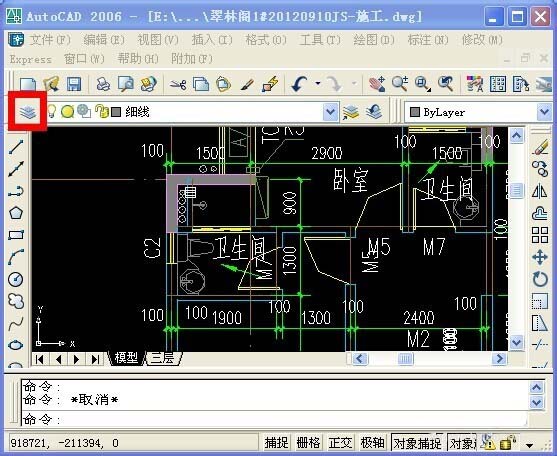Select the Array tool

coord(540,235)
